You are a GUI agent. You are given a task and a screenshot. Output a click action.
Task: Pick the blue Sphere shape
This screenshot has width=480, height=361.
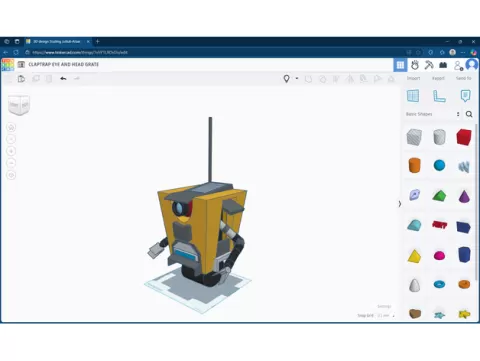tap(439, 165)
